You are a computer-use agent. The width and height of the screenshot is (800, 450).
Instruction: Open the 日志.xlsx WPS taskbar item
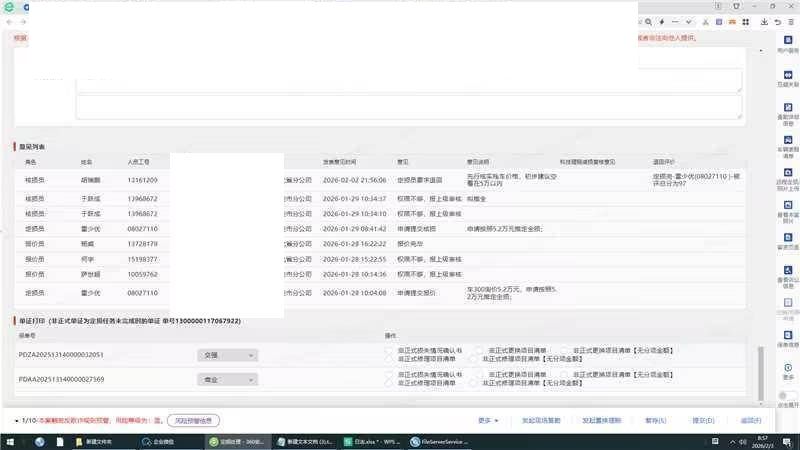coord(369,441)
